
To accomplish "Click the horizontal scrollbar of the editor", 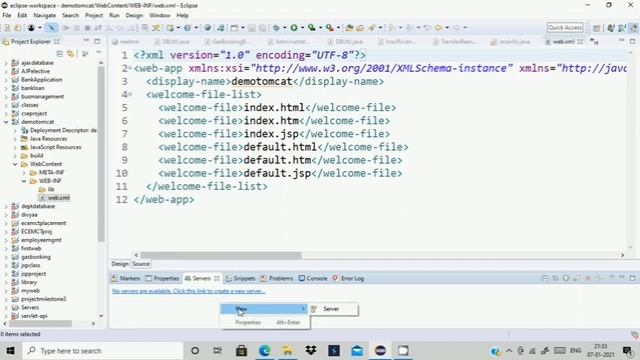I will point(221,255).
